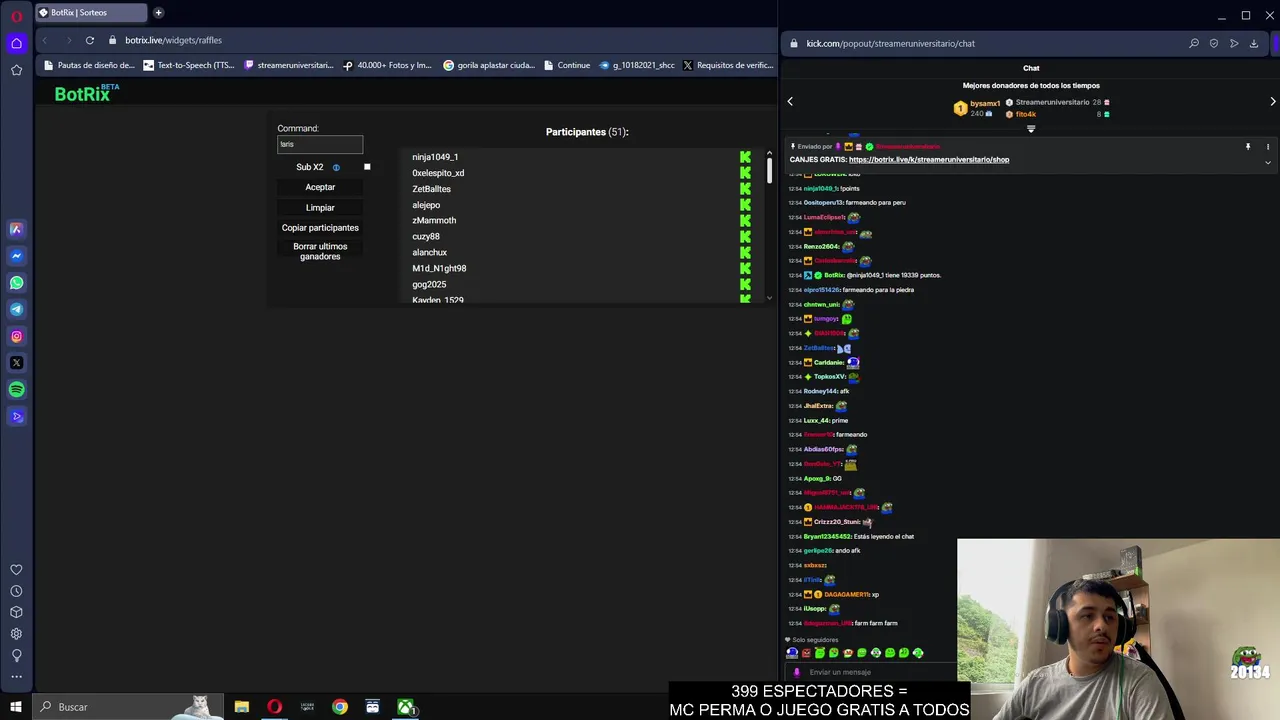The height and width of the screenshot is (720, 1280).
Task: Show previous donors leaderboard with left arrow
Action: pos(790,101)
